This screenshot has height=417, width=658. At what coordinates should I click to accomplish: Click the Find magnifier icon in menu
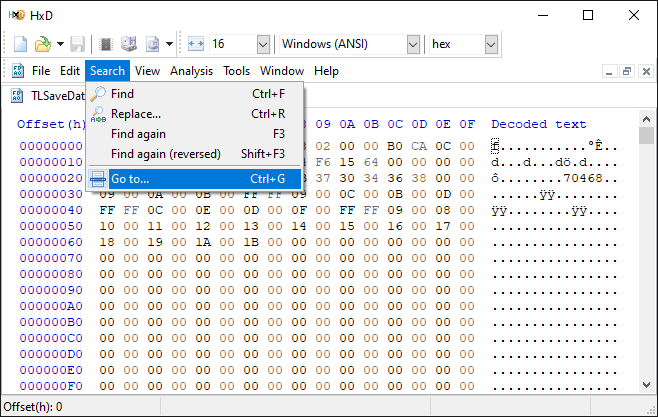[x=98, y=94]
